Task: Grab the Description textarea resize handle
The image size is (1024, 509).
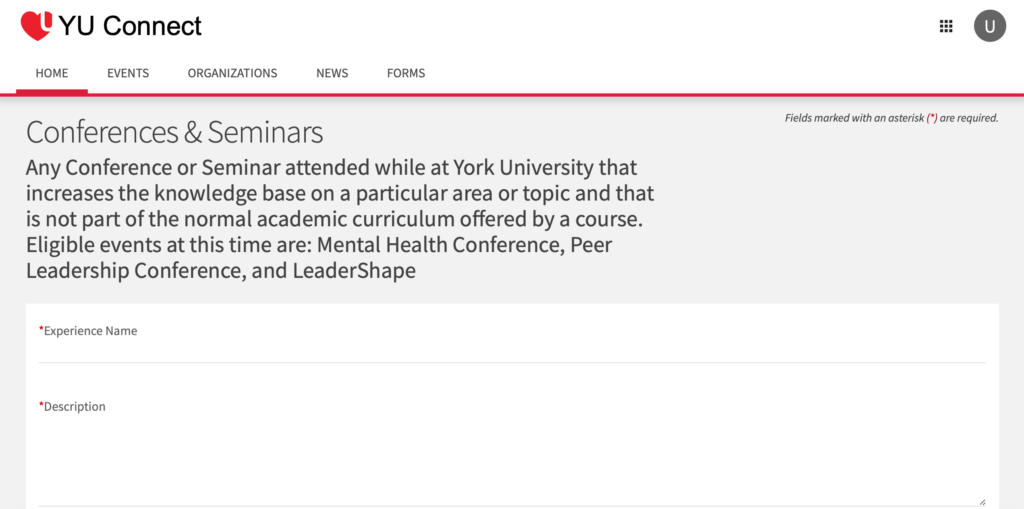Action: (x=982, y=501)
